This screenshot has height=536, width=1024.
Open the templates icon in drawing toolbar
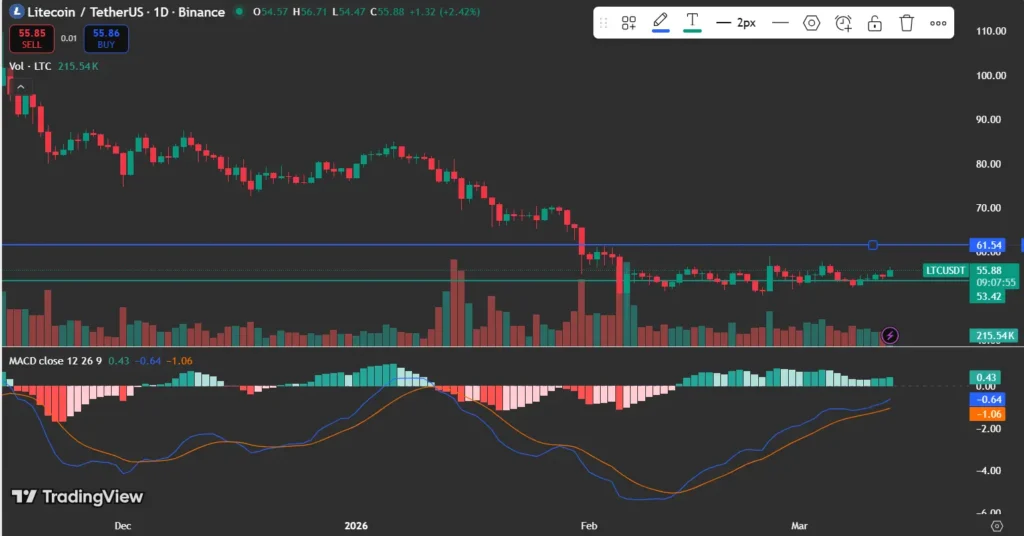(x=629, y=24)
